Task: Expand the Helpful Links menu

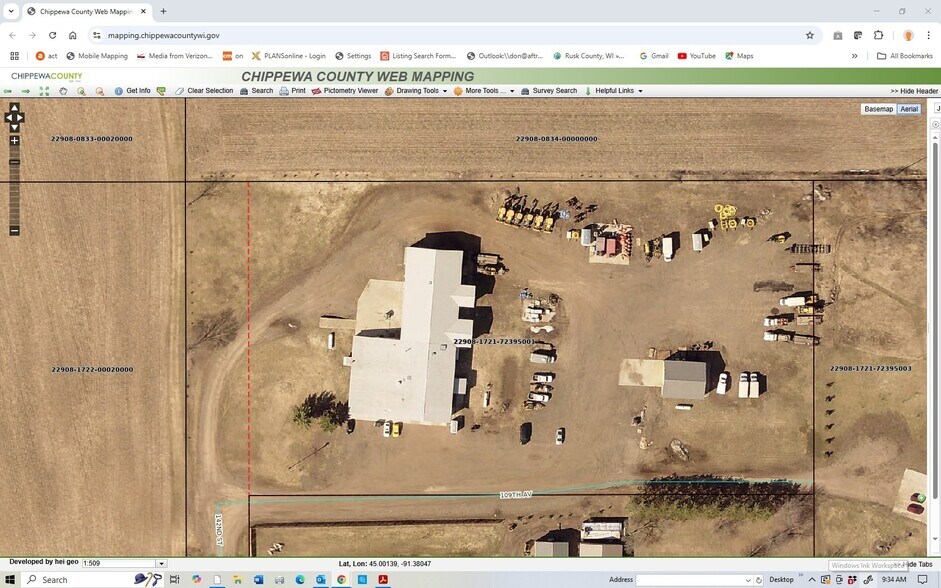Action: [x=613, y=91]
